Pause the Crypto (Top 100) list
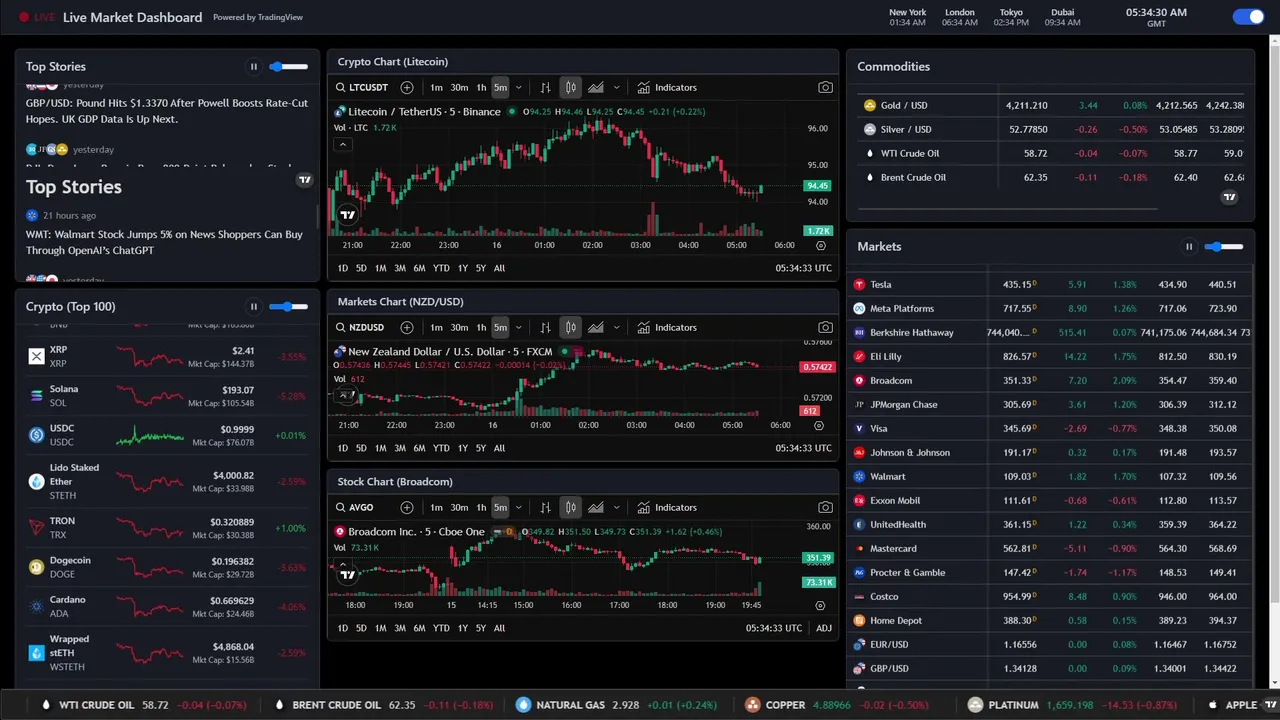Screen dimensions: 1280x720 coord(254,307)
